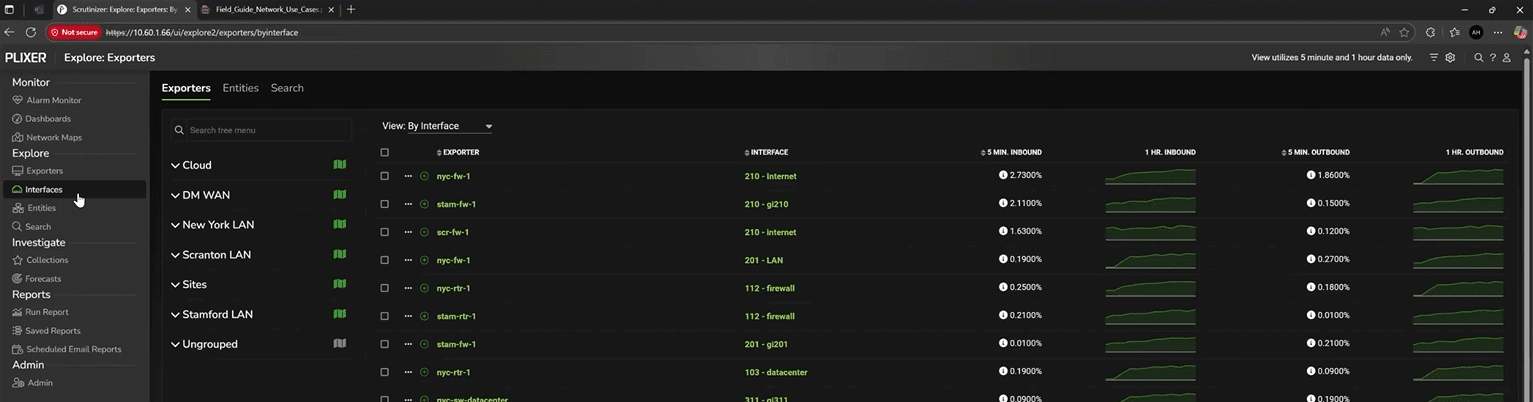Open the View: By Interface dropdown
The width and height of the screenshot is (1533, 402).
[437, 126]
